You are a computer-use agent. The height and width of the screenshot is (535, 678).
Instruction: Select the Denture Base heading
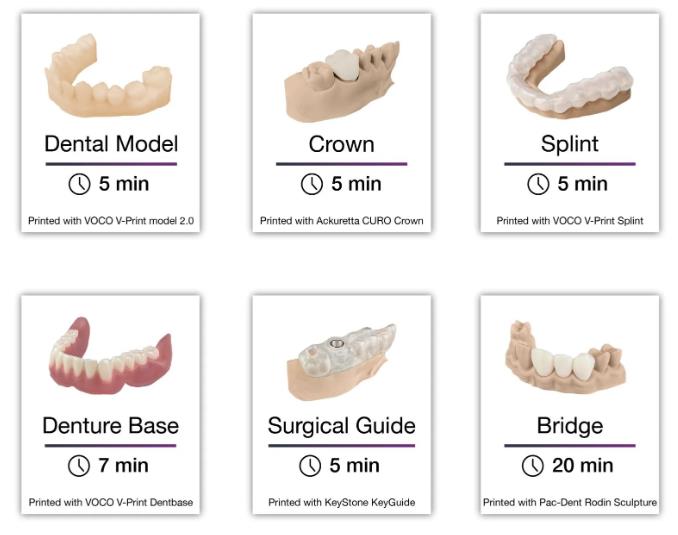tap(110, 426)
